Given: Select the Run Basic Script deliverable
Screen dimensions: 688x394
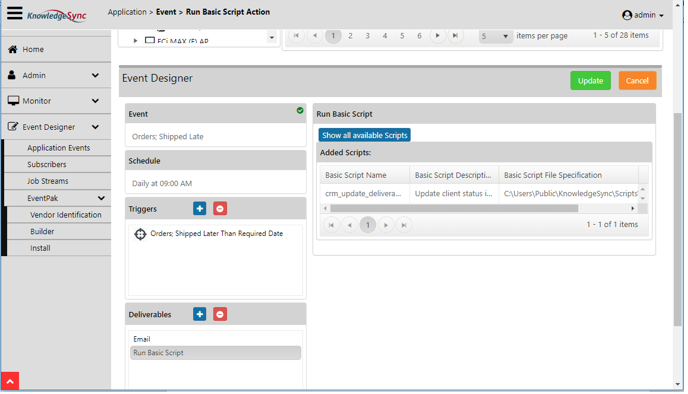Looking at the screenshot, I should coord(215,353).
